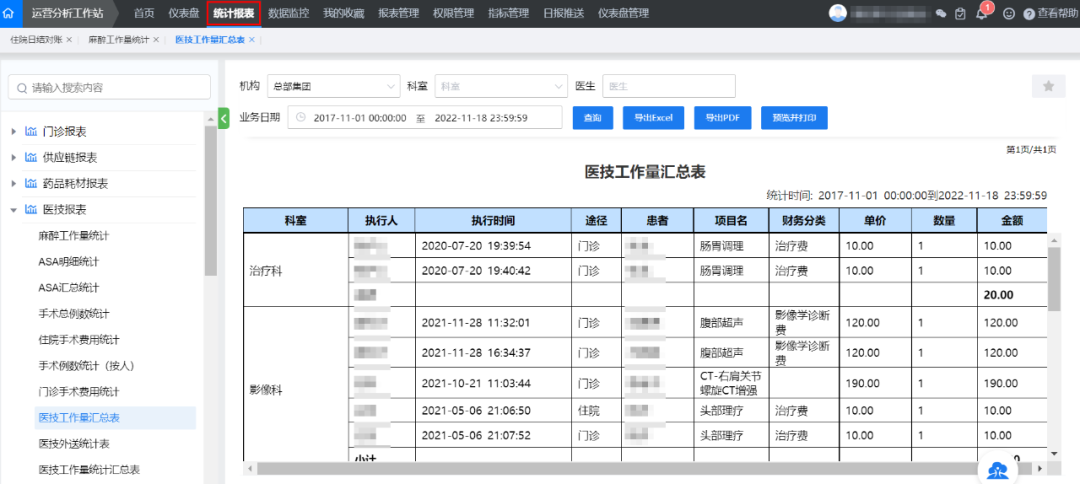This screenshot has height=484, width=1080.
Task: Click the 药品耗材报表 chart icon
Action: [30, 184]
